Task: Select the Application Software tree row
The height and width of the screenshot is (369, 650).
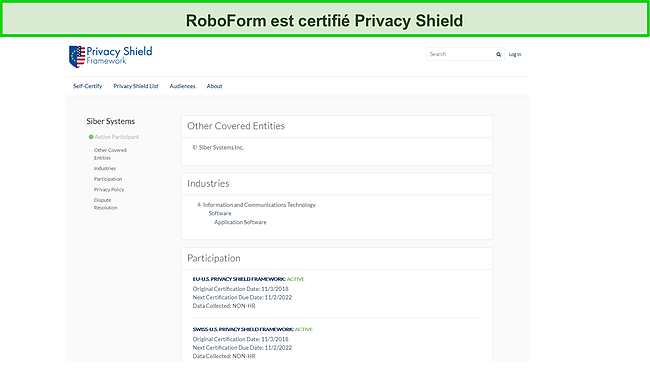Action: pyautogui.click(x=240, y=222)
